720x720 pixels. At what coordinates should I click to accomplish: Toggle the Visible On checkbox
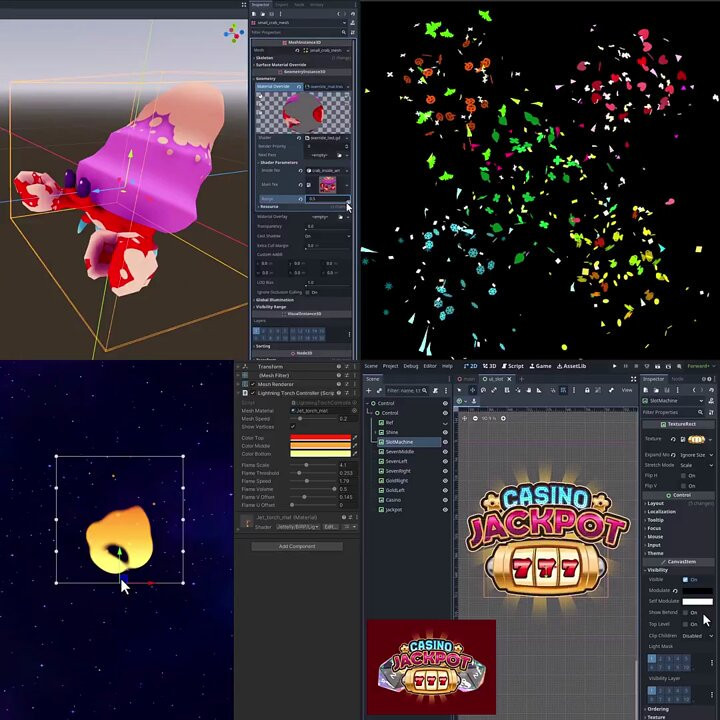point(685,579)
